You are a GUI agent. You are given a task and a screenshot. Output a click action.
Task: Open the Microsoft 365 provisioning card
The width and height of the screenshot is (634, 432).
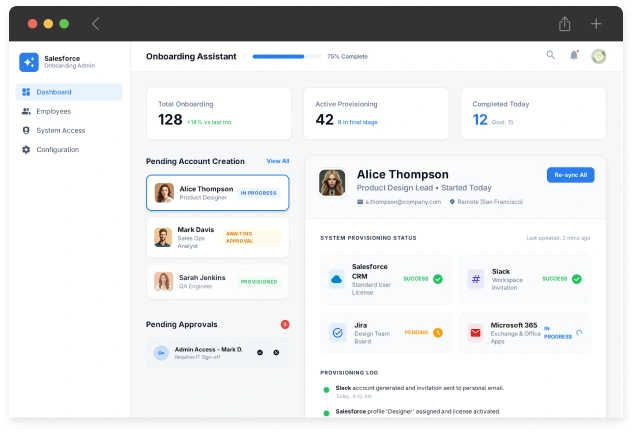pyautogui.click(x=525, y=332)
